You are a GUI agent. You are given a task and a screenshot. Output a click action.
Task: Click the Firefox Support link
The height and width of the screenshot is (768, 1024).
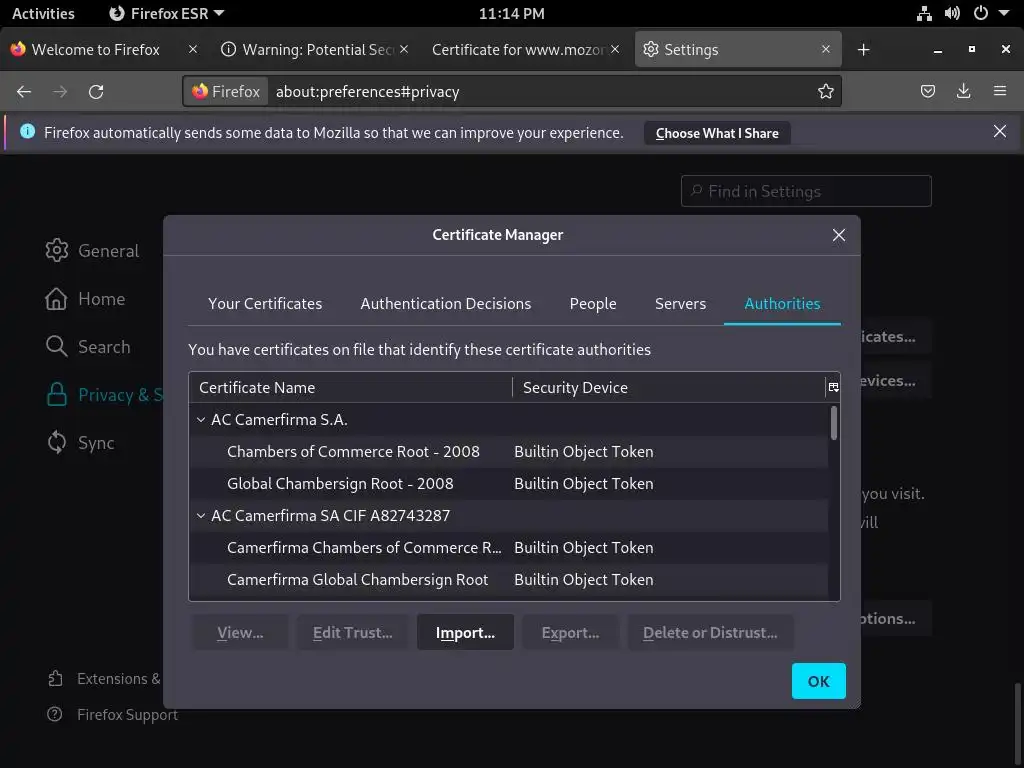127,714
